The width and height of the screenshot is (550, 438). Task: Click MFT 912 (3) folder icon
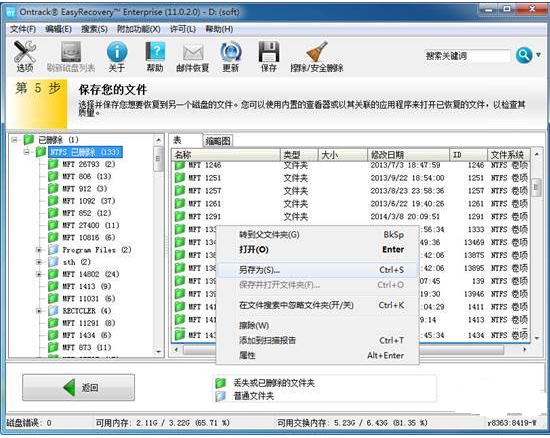tap(53, 189)
